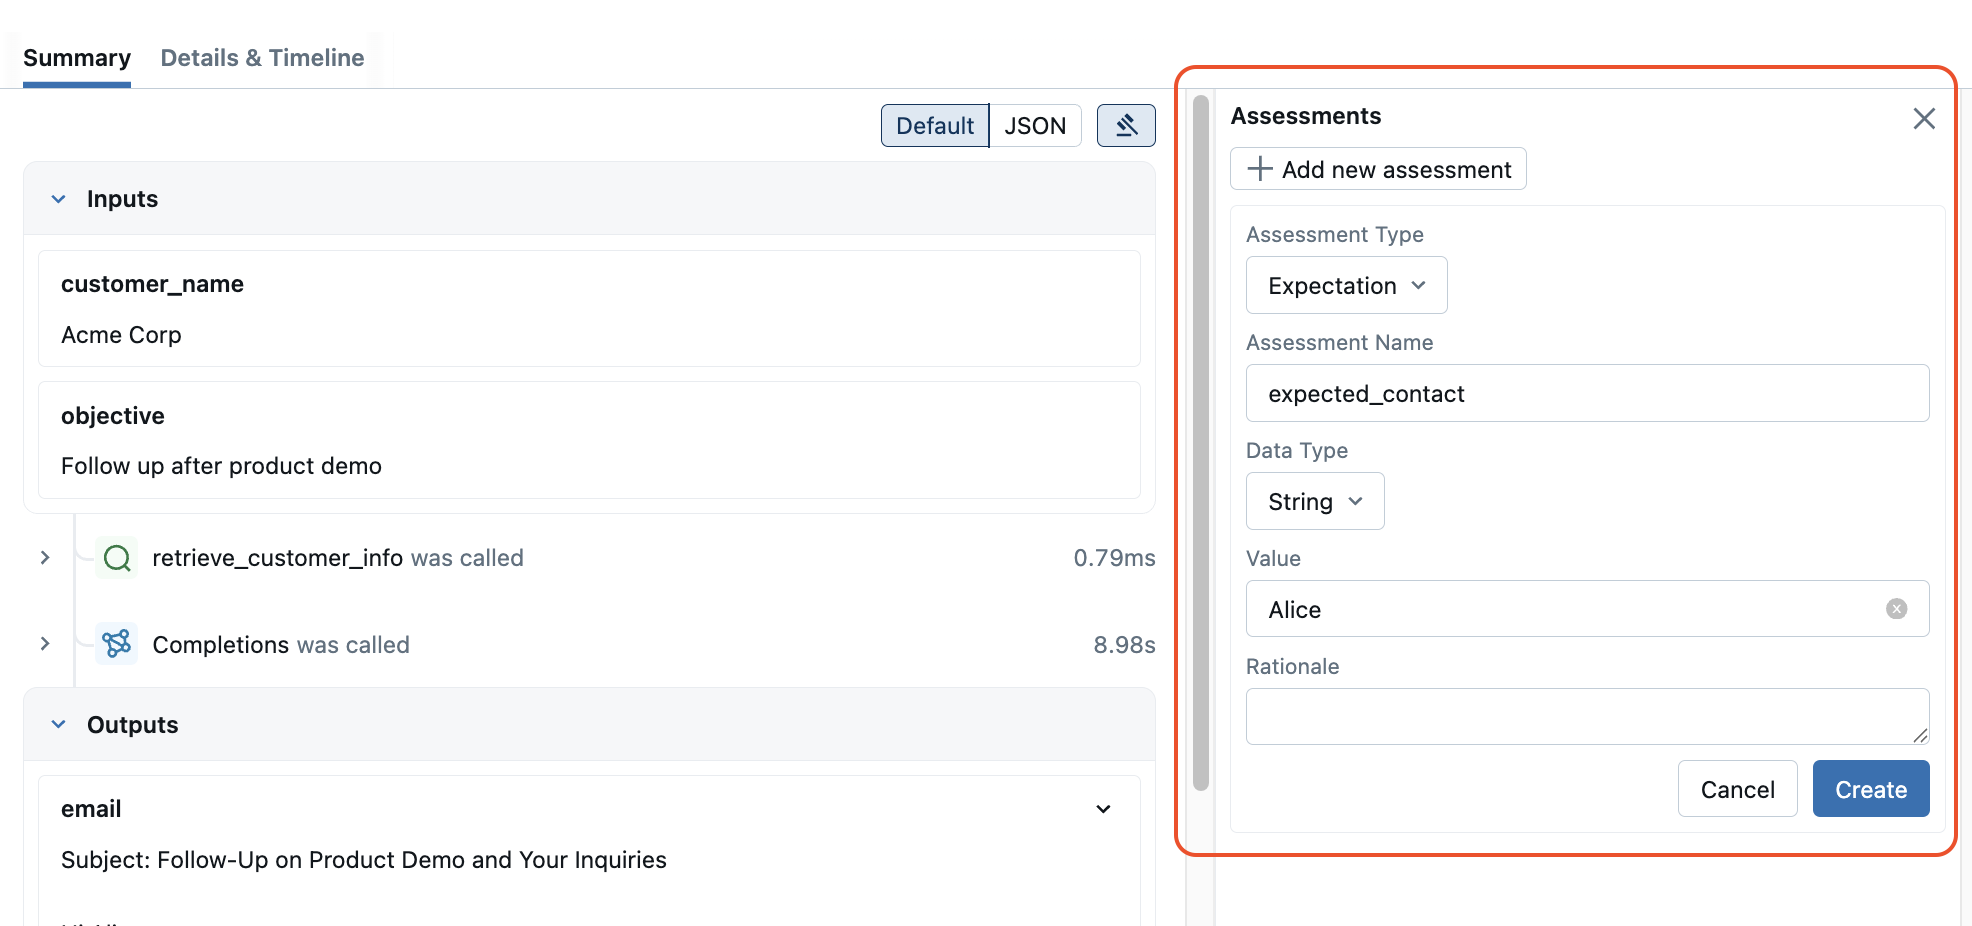This screenshot has width=1972, height=926.
Task: Collapse the Inputs section
Action: 57,198
